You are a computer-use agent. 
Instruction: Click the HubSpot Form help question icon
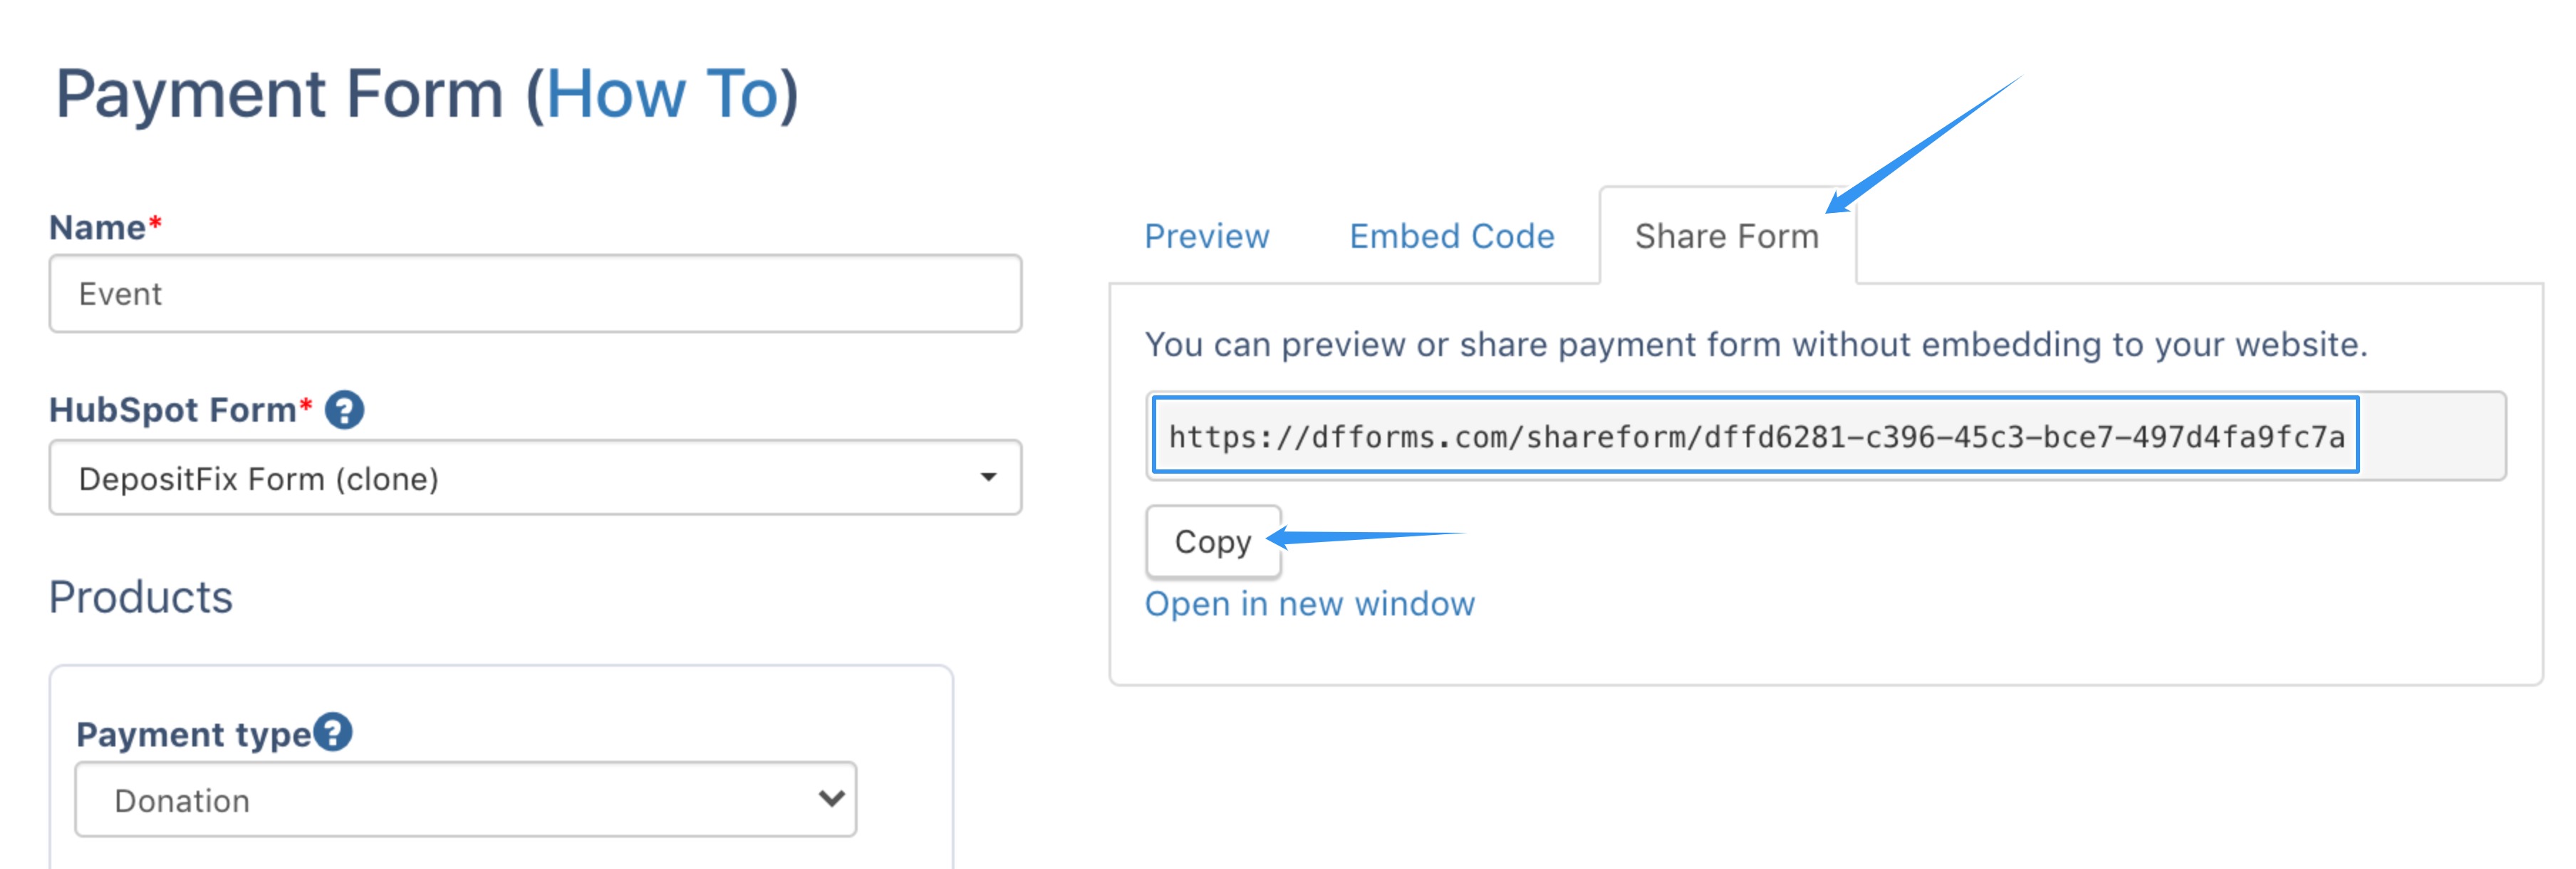(x=344, y=410)
